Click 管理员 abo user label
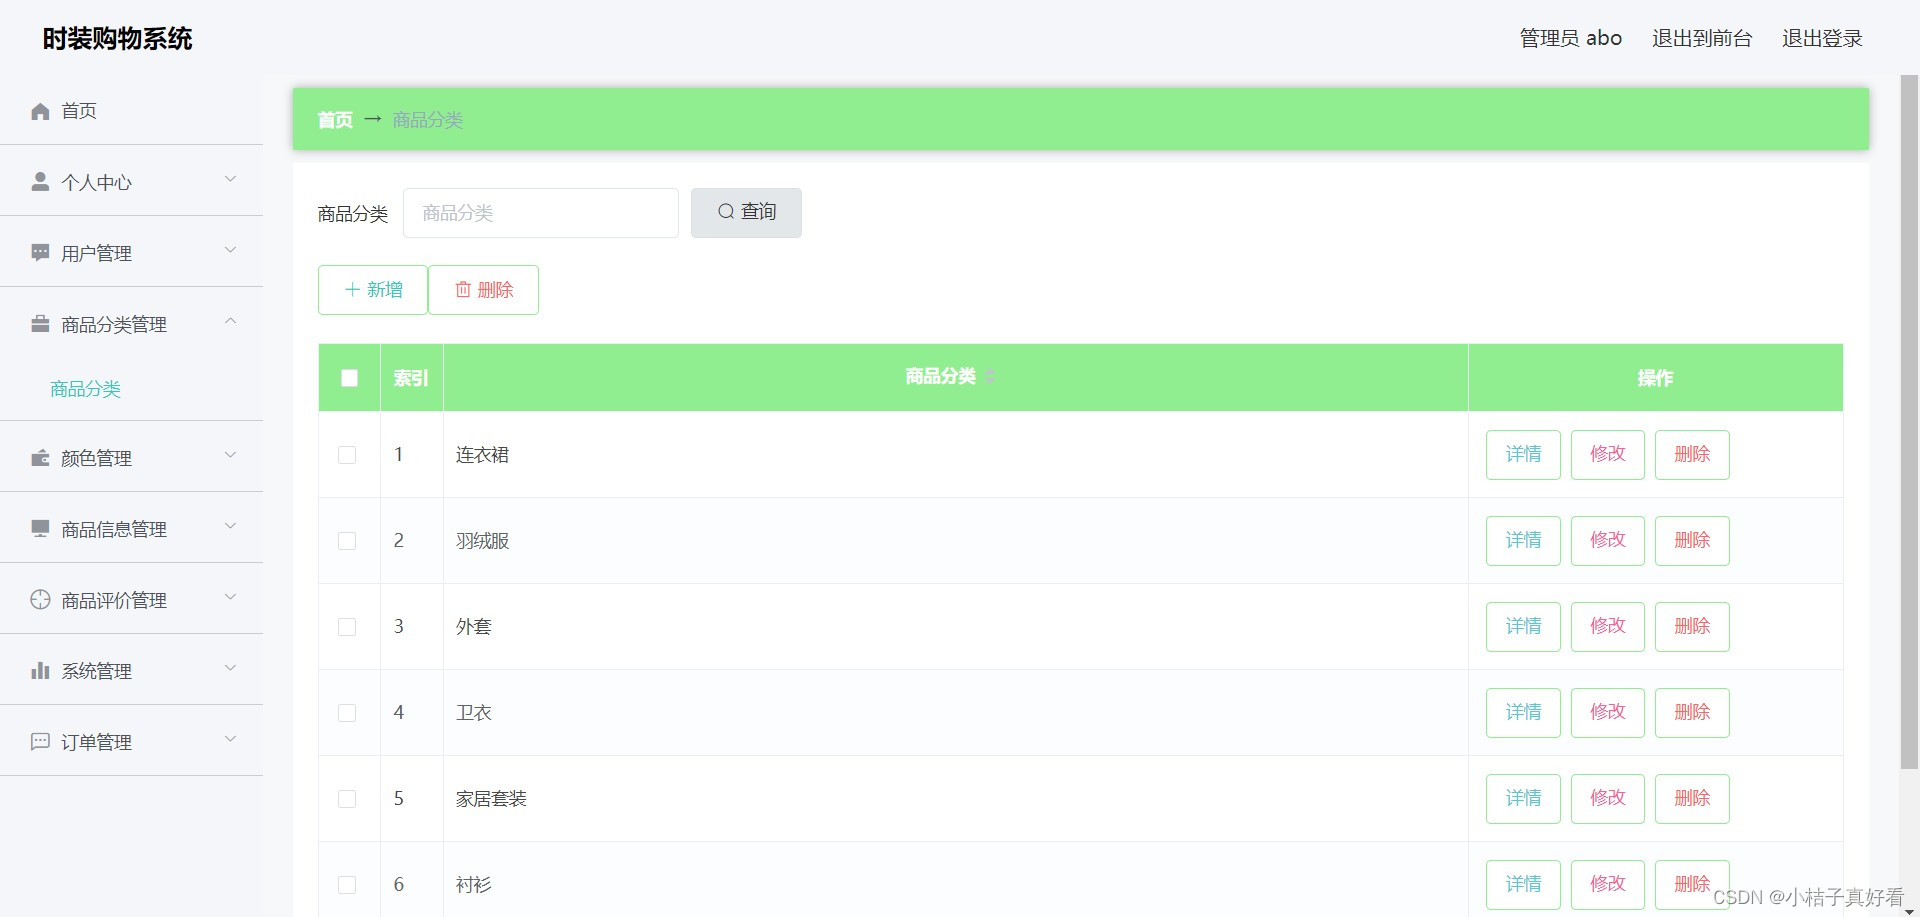1920x917 pixels. (1571, 38)
